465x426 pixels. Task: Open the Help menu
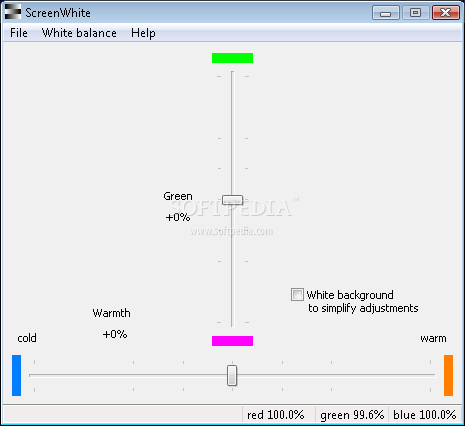143,33
